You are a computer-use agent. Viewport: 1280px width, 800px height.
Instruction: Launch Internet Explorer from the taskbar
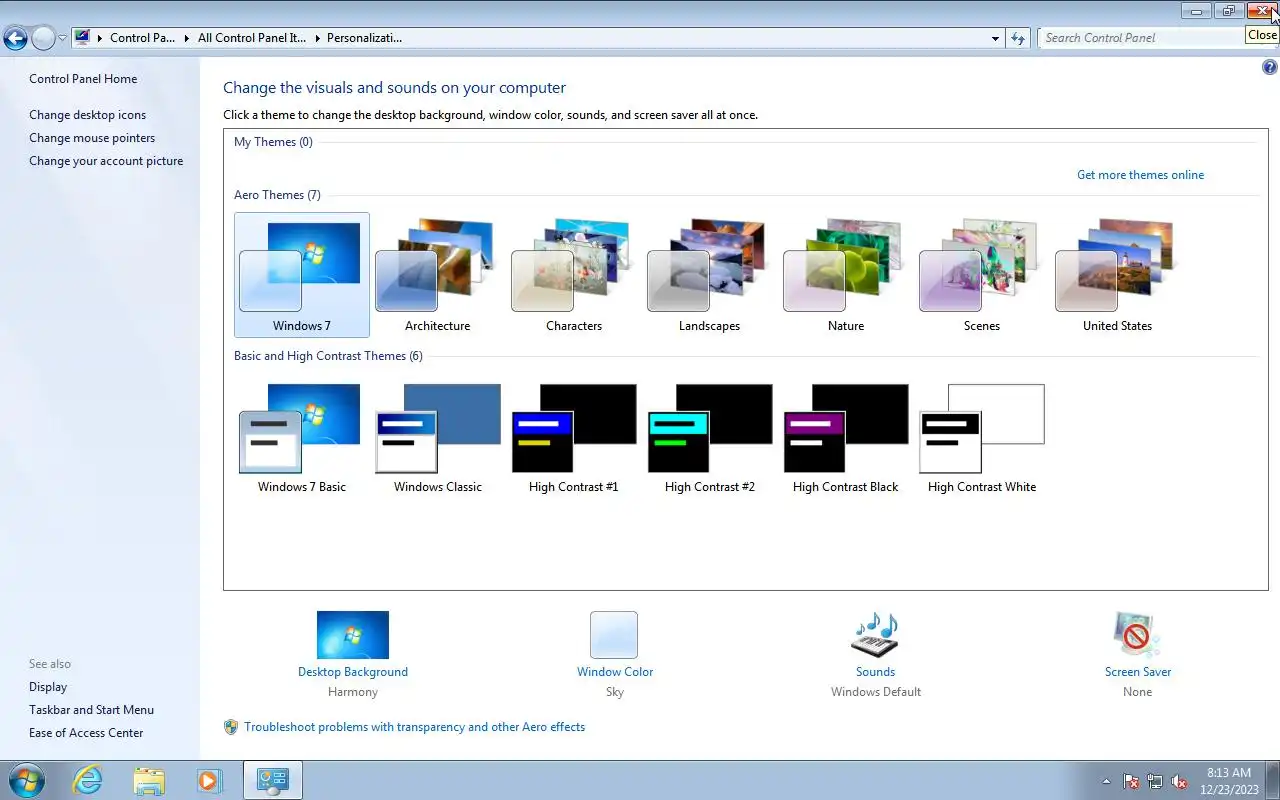tap(88, 780)
